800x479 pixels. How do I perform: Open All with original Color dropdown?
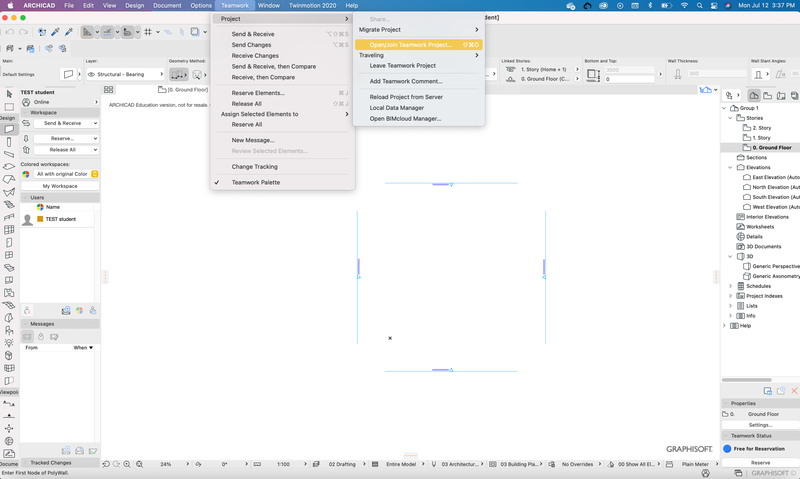66,174
